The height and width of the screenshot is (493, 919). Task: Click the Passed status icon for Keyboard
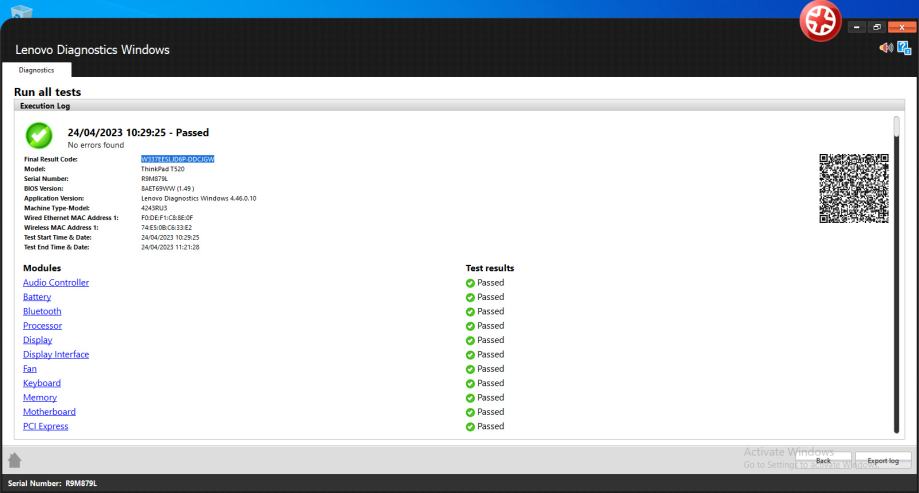click(x=470, y=383)
